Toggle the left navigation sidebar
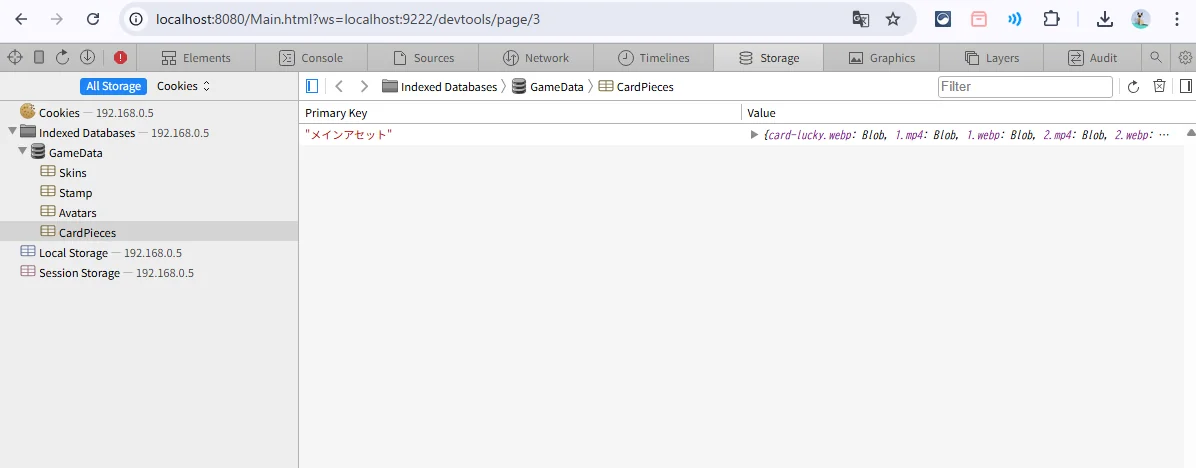This screenshot has height=468, width=1196. pos(312,87)
